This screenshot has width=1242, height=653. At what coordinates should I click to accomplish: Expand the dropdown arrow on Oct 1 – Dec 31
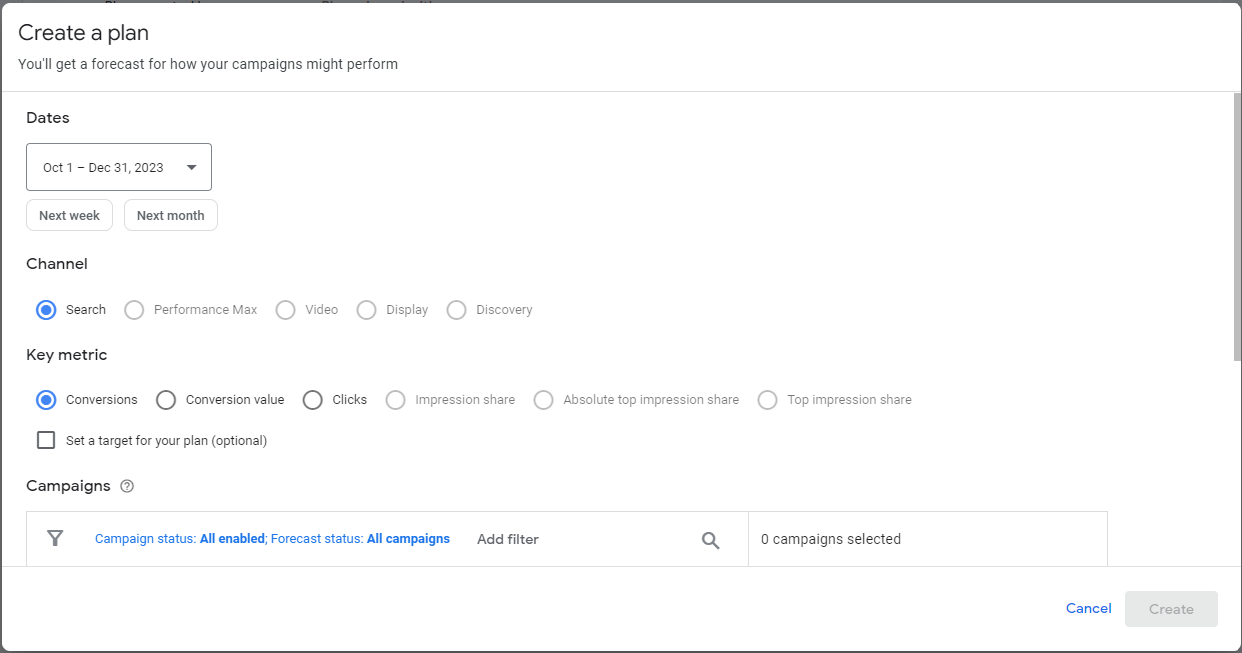point(190,167)
